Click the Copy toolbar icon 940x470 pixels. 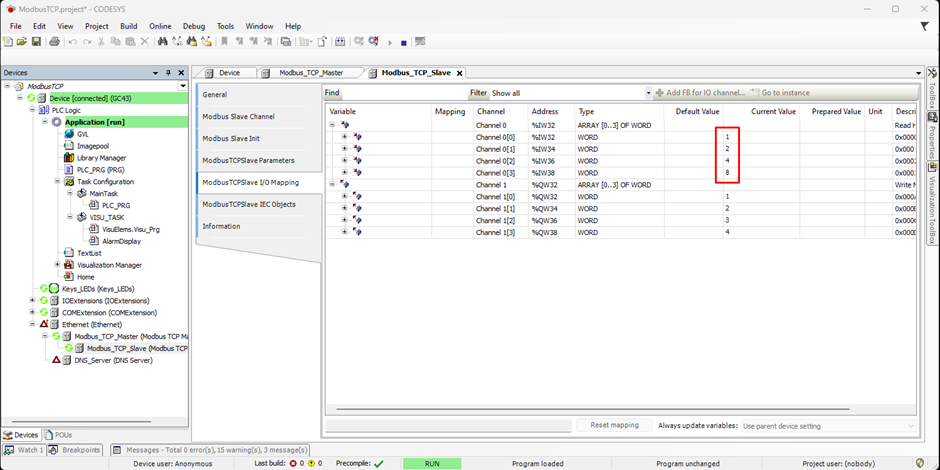point(116,42)
